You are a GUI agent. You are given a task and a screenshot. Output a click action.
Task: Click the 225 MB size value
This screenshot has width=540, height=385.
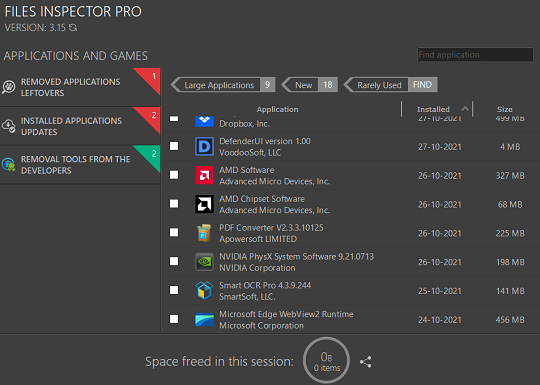510,233
